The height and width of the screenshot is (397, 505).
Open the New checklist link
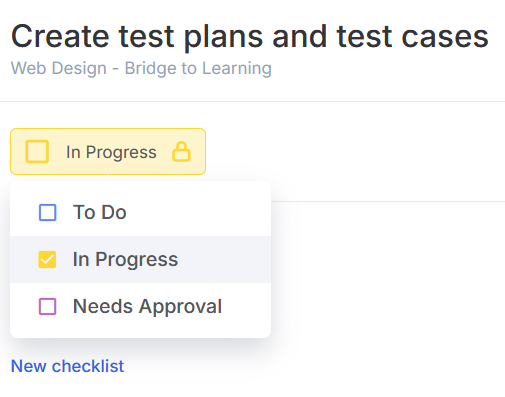[67, 366]
